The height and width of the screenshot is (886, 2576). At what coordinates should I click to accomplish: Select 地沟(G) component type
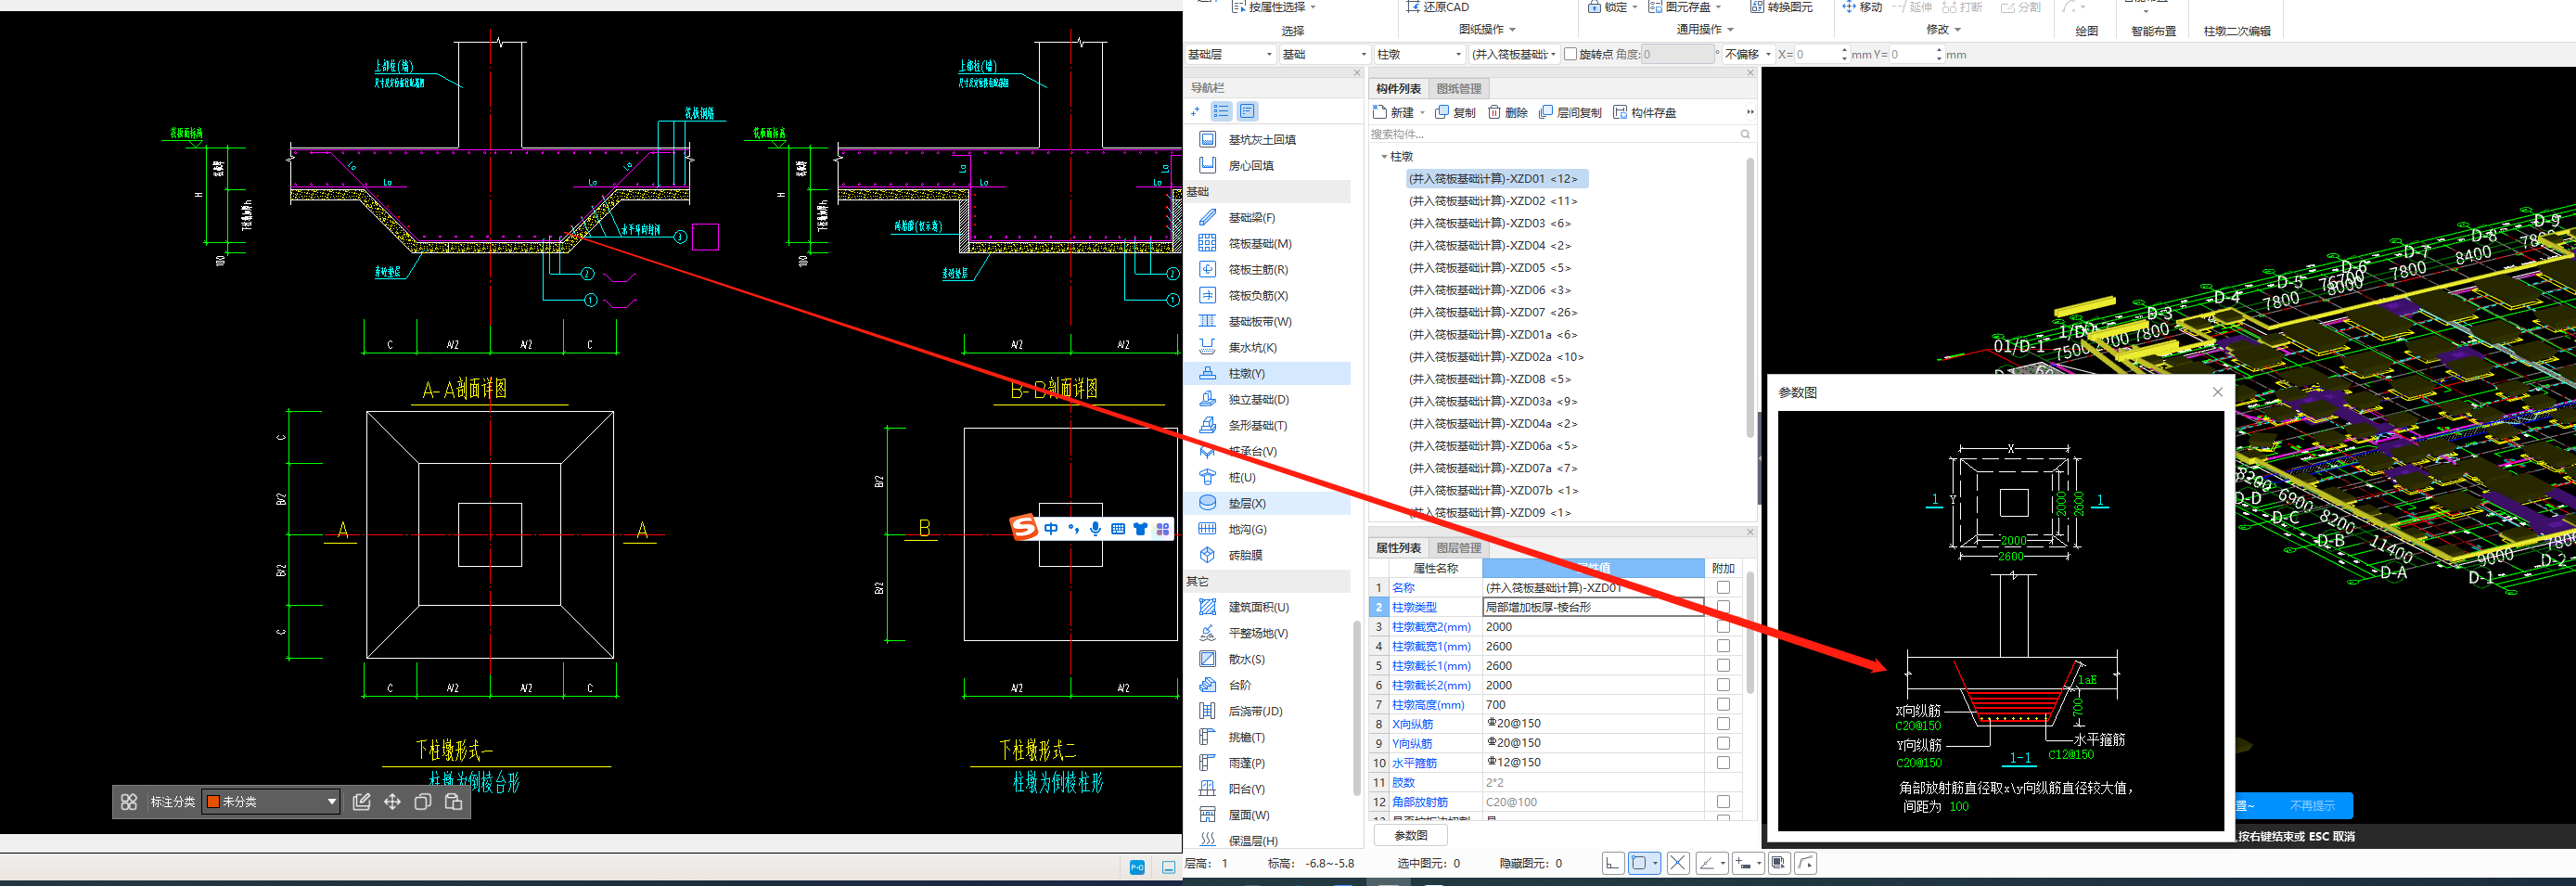click(x=1246, y=529)
